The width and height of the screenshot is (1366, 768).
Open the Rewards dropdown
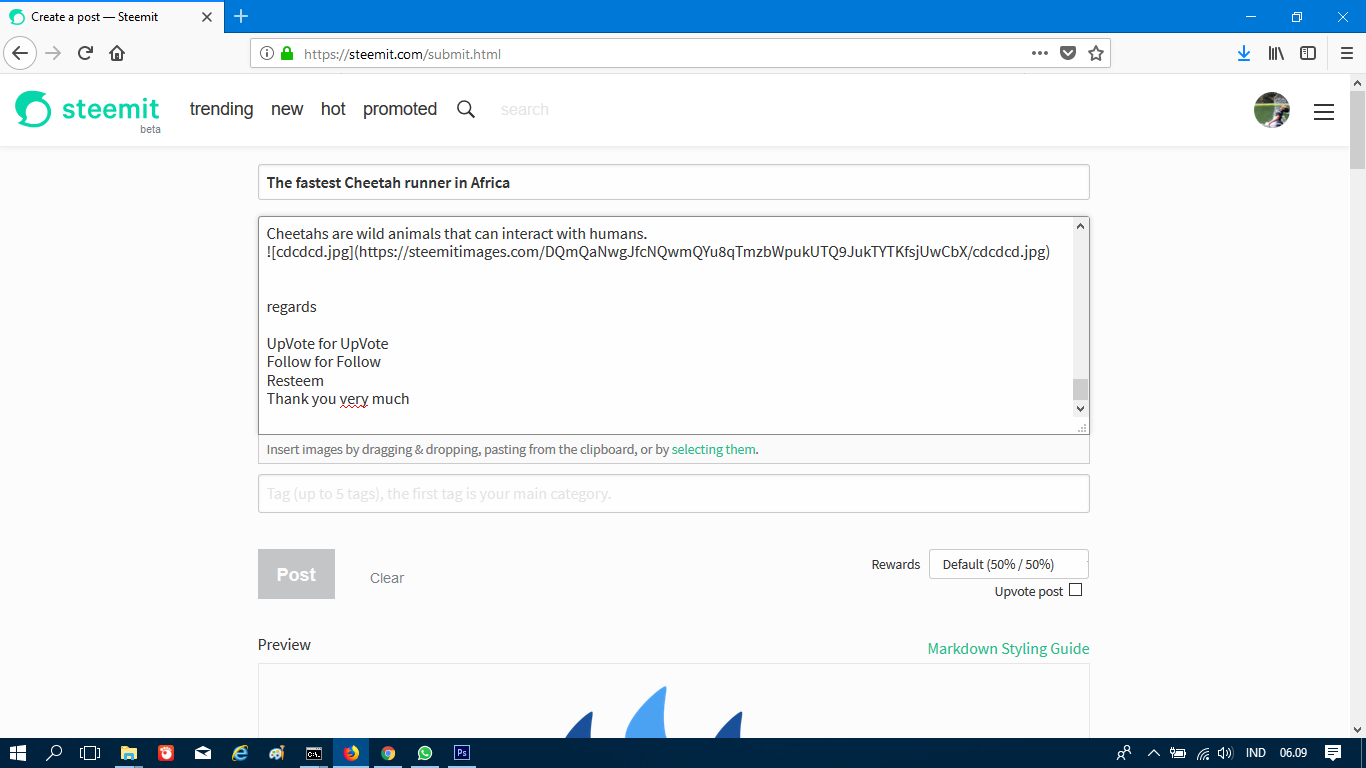[x=1009, y=564]
